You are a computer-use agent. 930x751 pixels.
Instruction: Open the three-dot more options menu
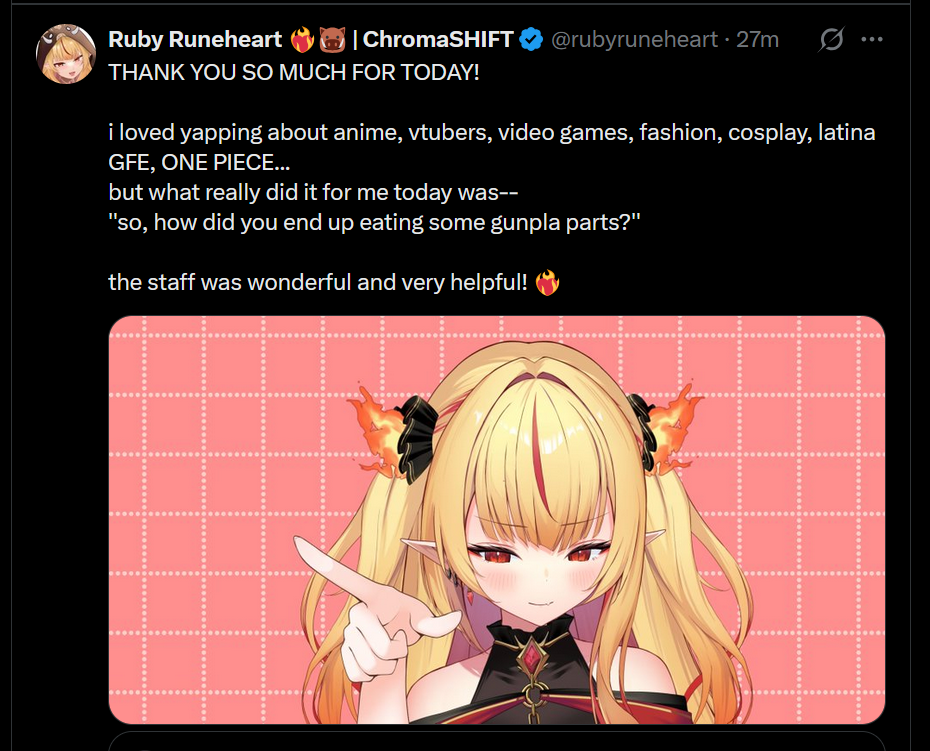point(871,40)
